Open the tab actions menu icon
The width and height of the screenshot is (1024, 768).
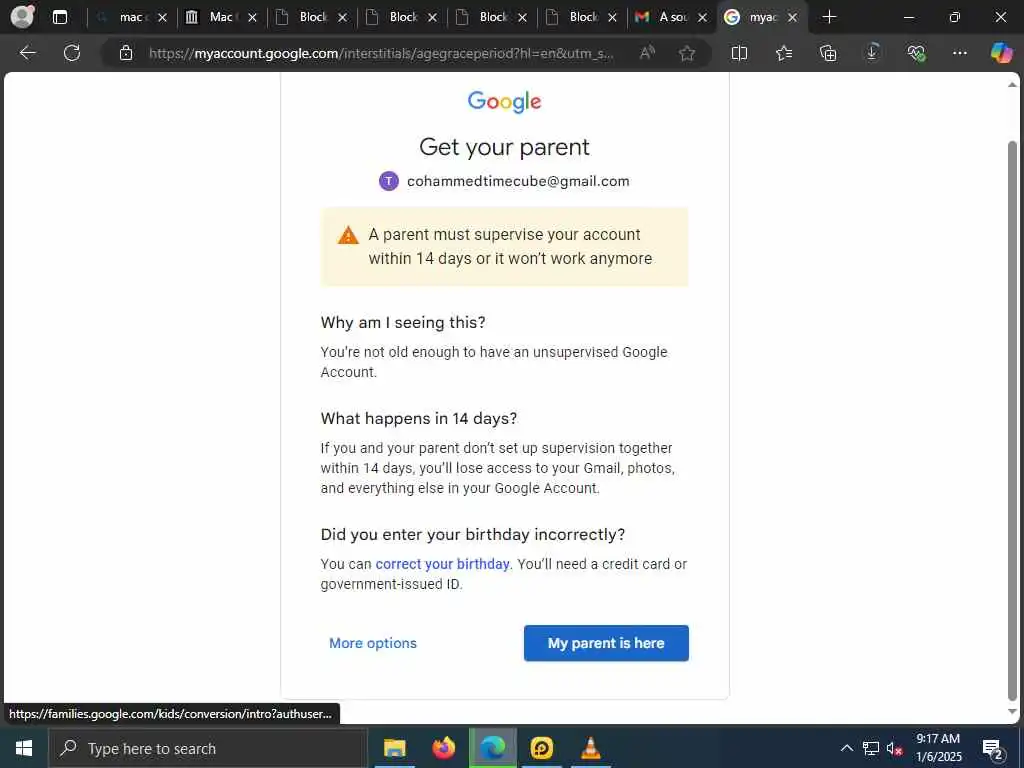click(60, 17)
